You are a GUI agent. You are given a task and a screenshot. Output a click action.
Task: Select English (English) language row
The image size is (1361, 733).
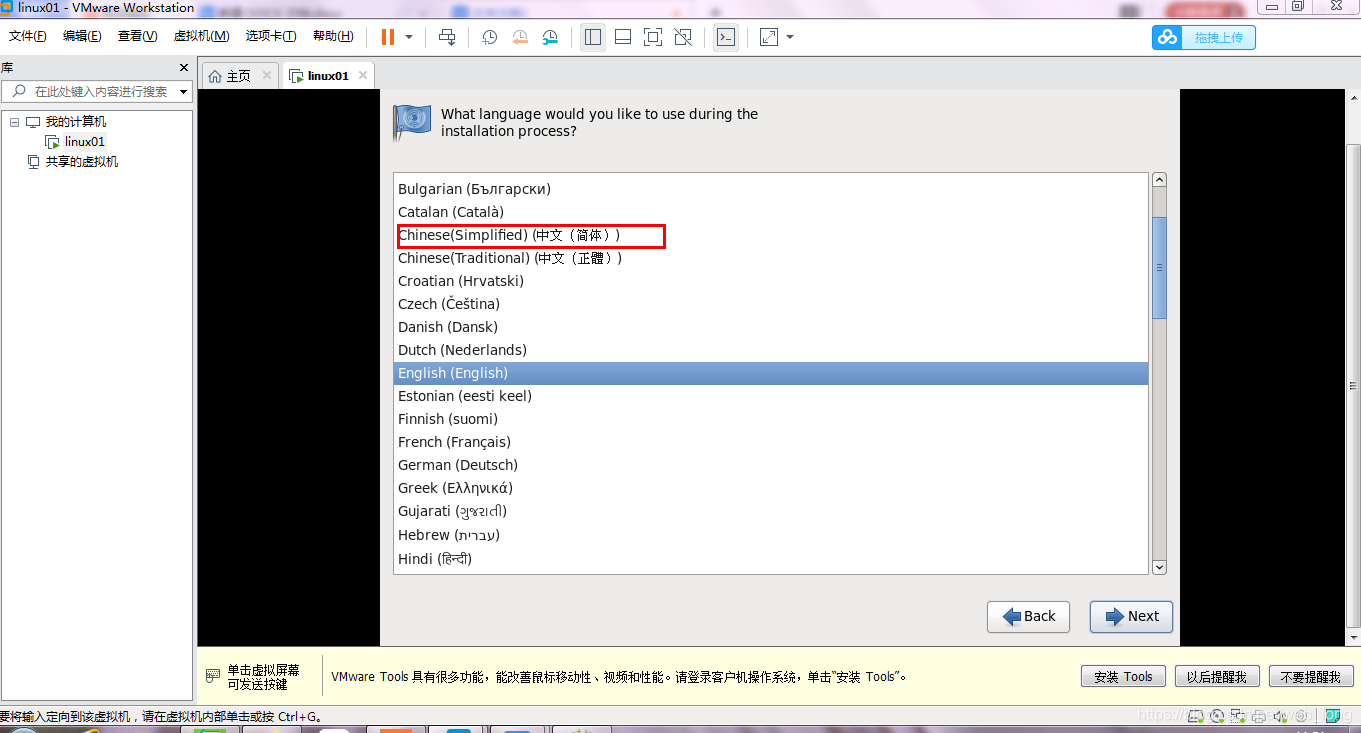770,373
